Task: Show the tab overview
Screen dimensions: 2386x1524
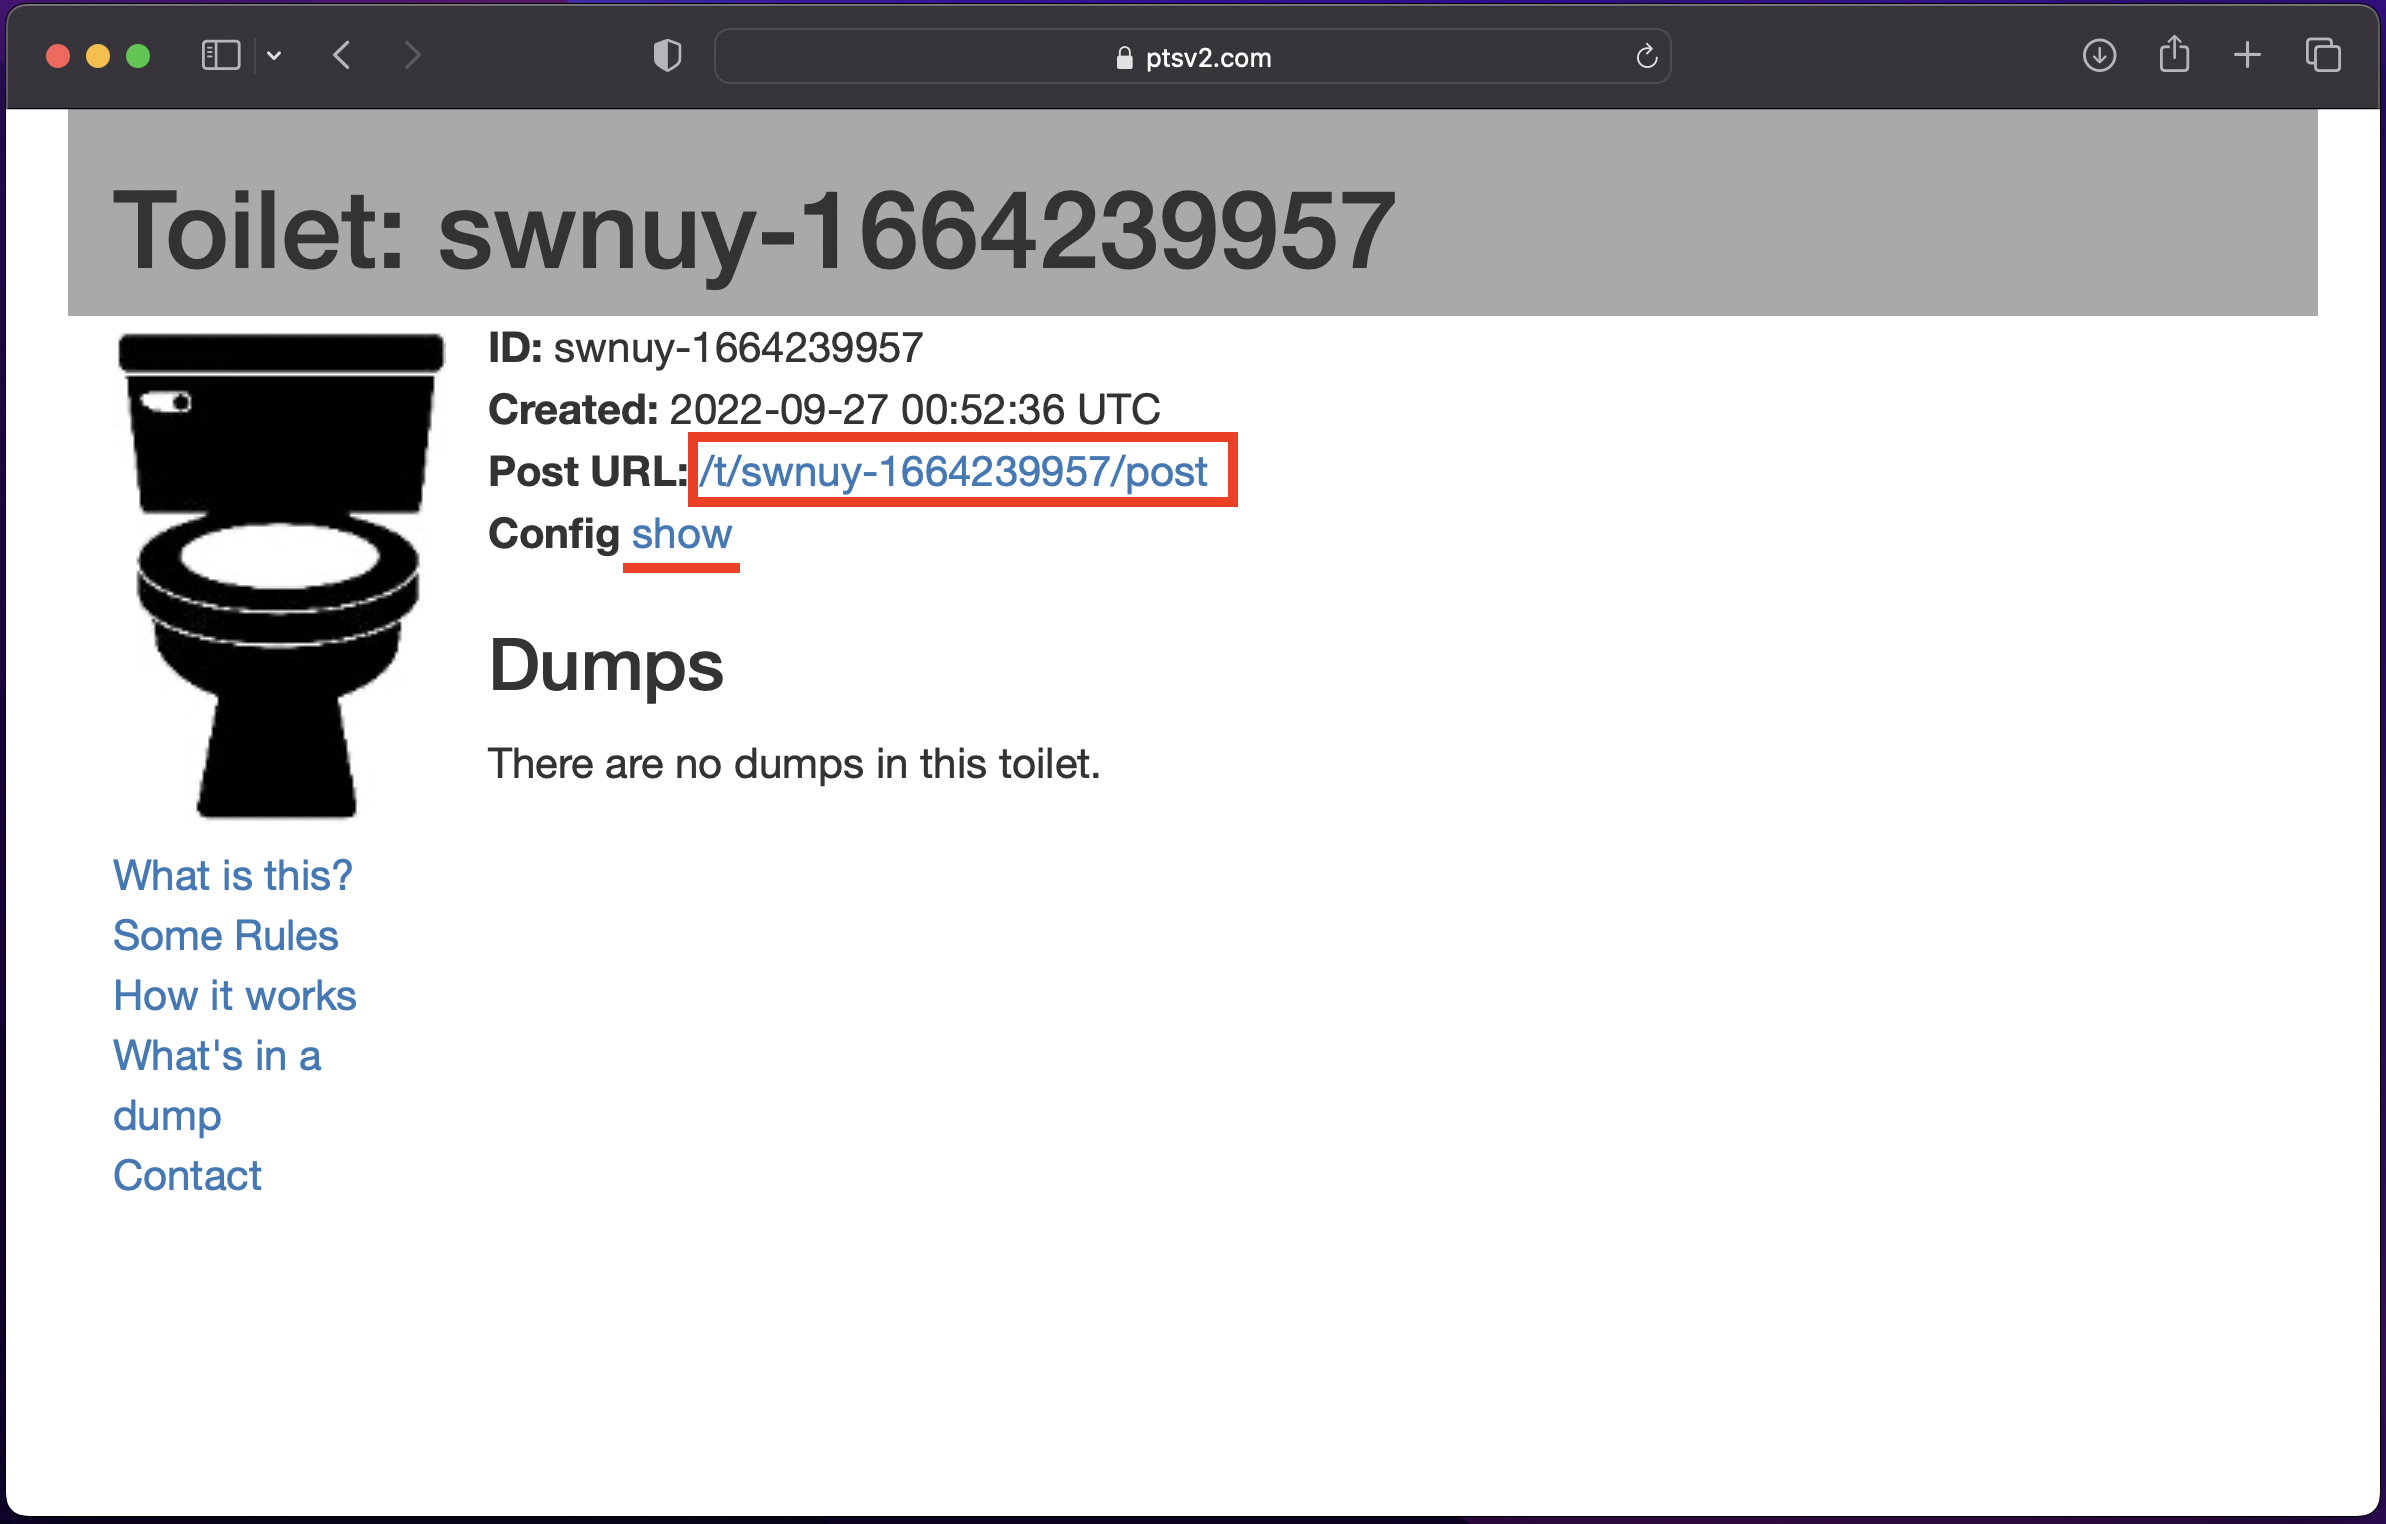Action: pos(2323,55)
